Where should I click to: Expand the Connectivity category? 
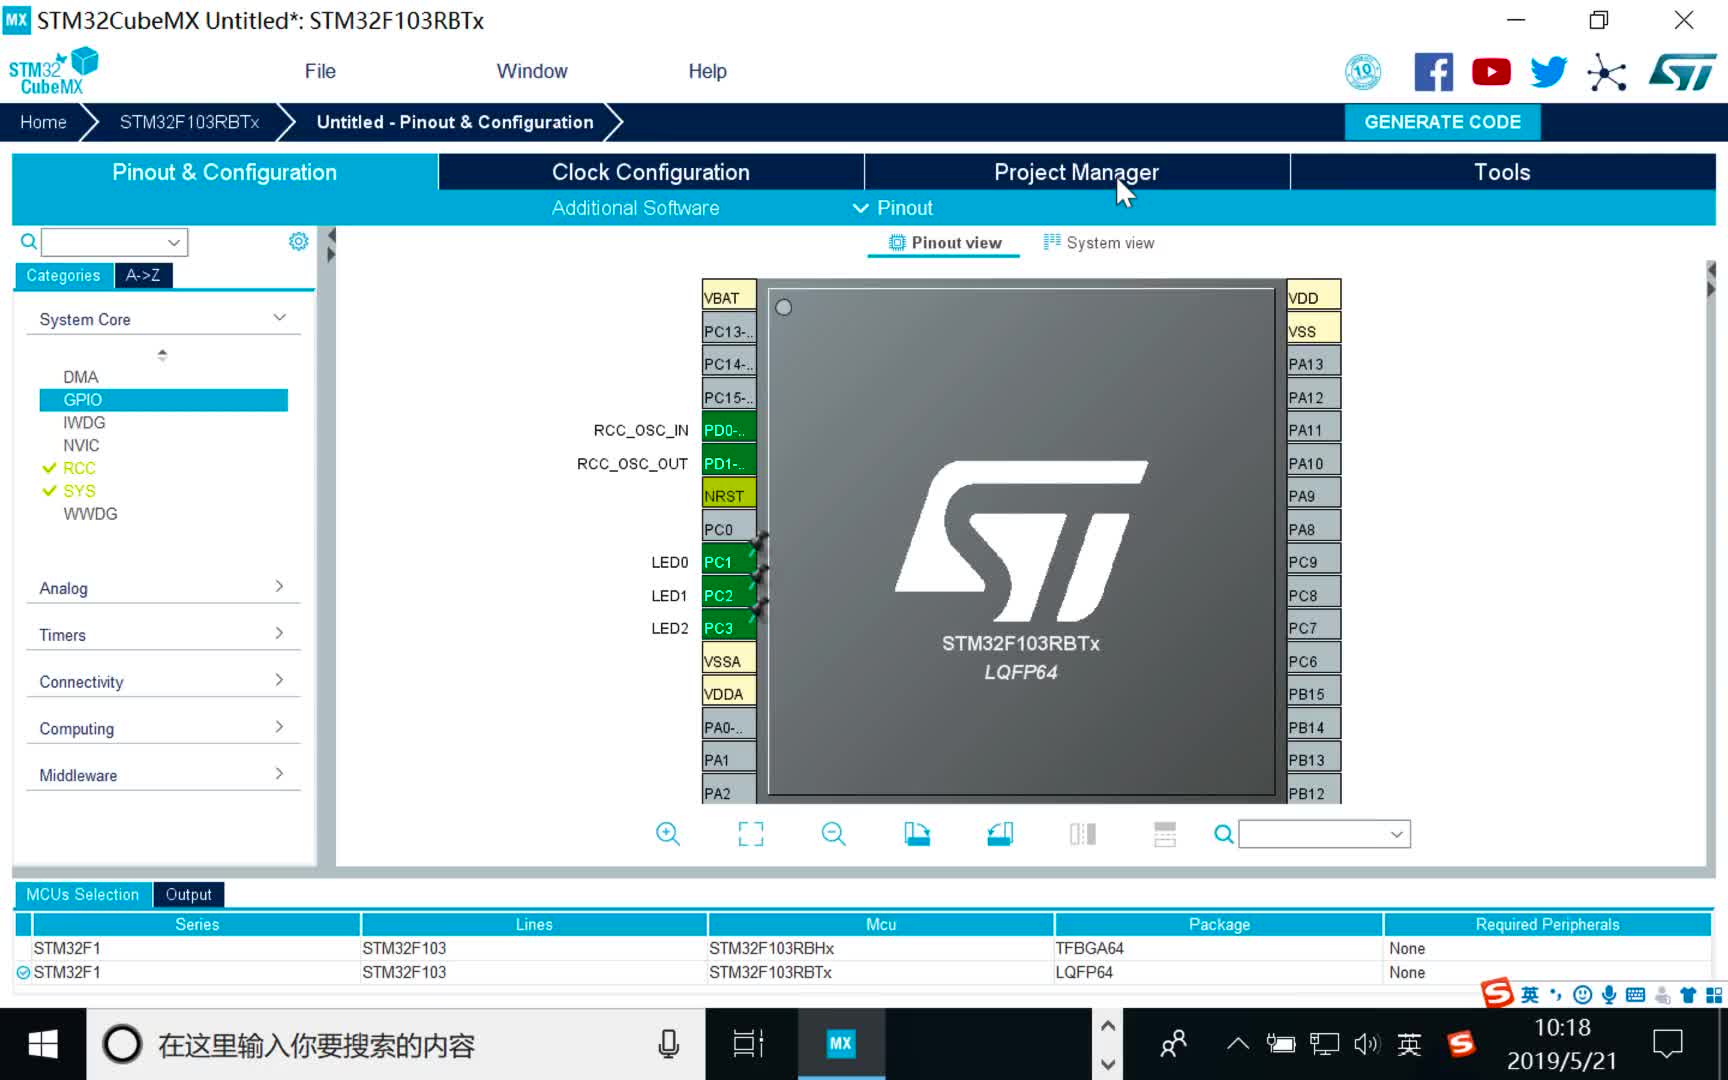click(279, 680)
